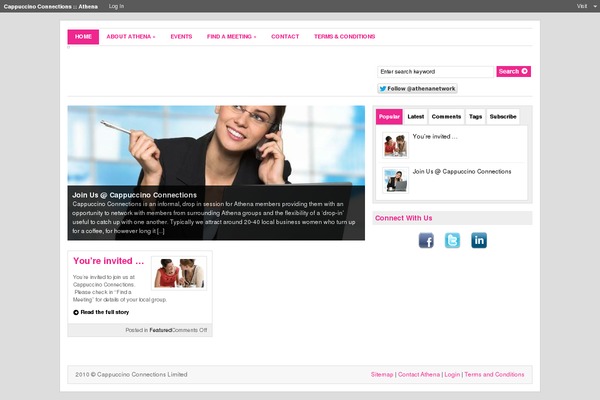Image resolution: width=600 pixels, height=400 pixels.
Task: Open TERMS & CONDITIONS in the navigation
Action: pyautogui.click(x=344, y=37)
